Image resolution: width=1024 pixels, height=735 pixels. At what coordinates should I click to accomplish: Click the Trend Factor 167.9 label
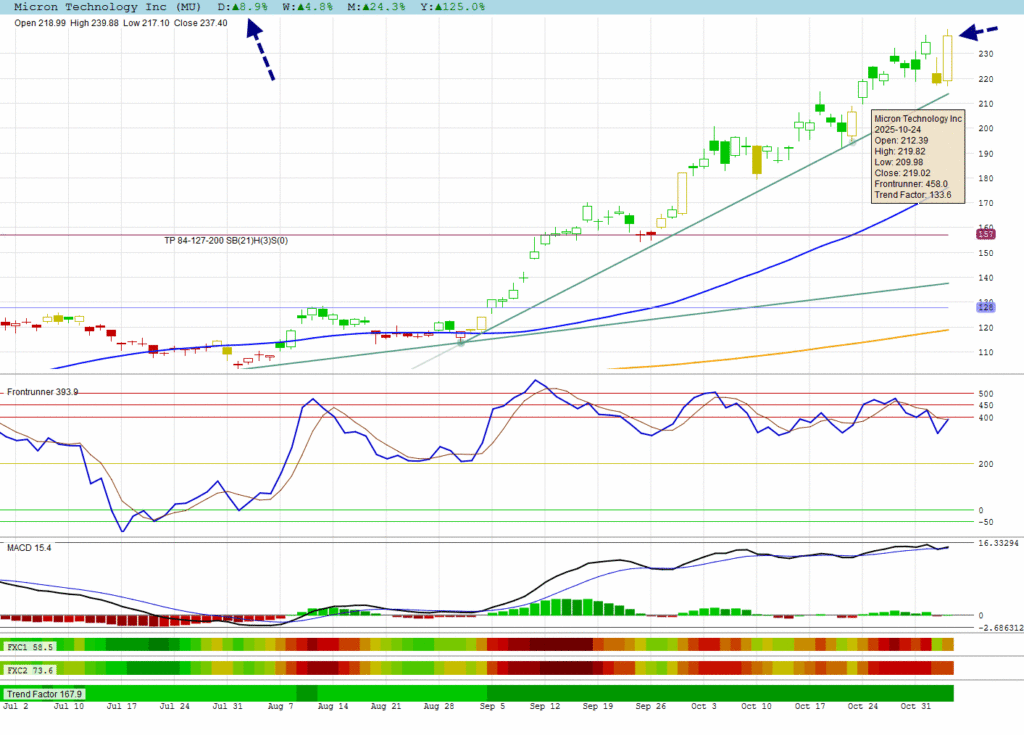[x=45, y=693]
